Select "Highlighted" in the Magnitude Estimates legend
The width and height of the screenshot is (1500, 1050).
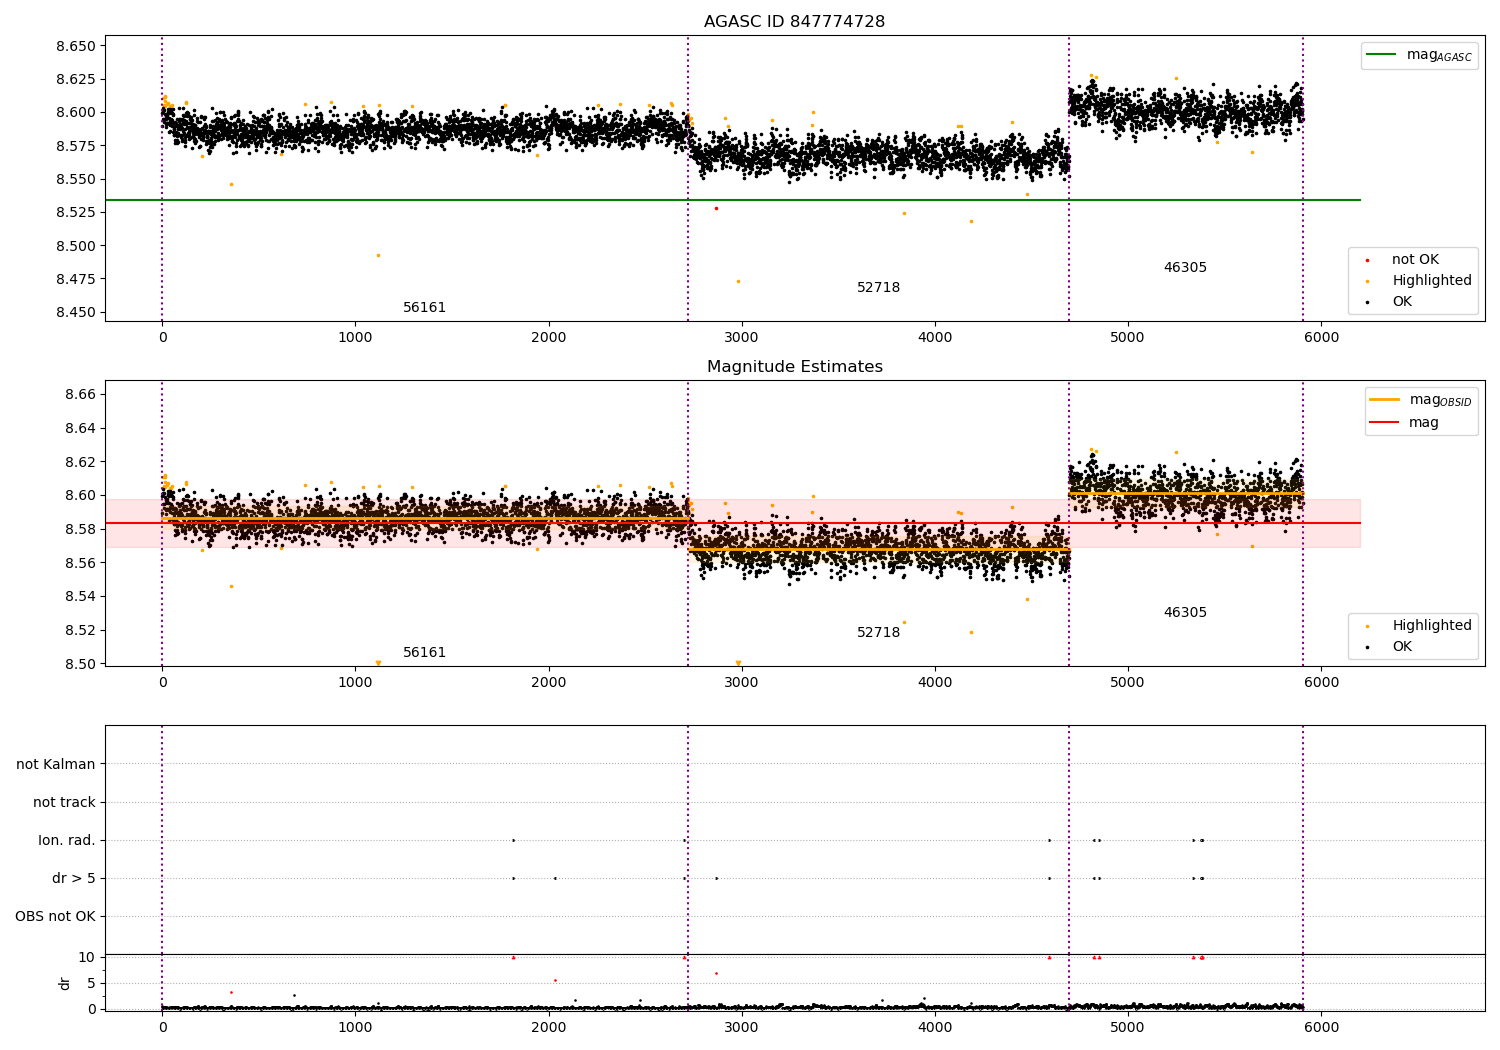click(x=1432, y=626)
